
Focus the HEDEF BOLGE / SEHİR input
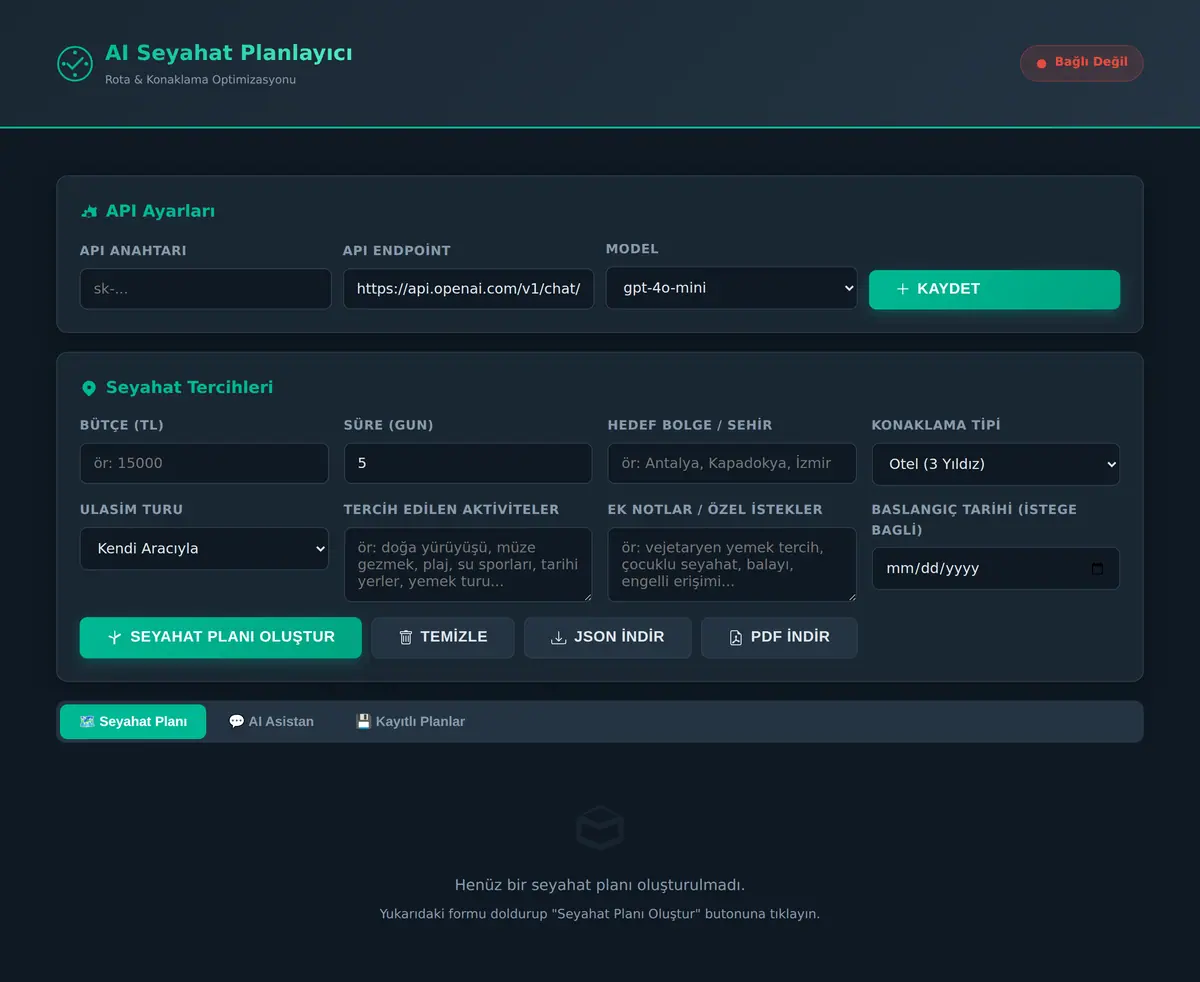732,463
